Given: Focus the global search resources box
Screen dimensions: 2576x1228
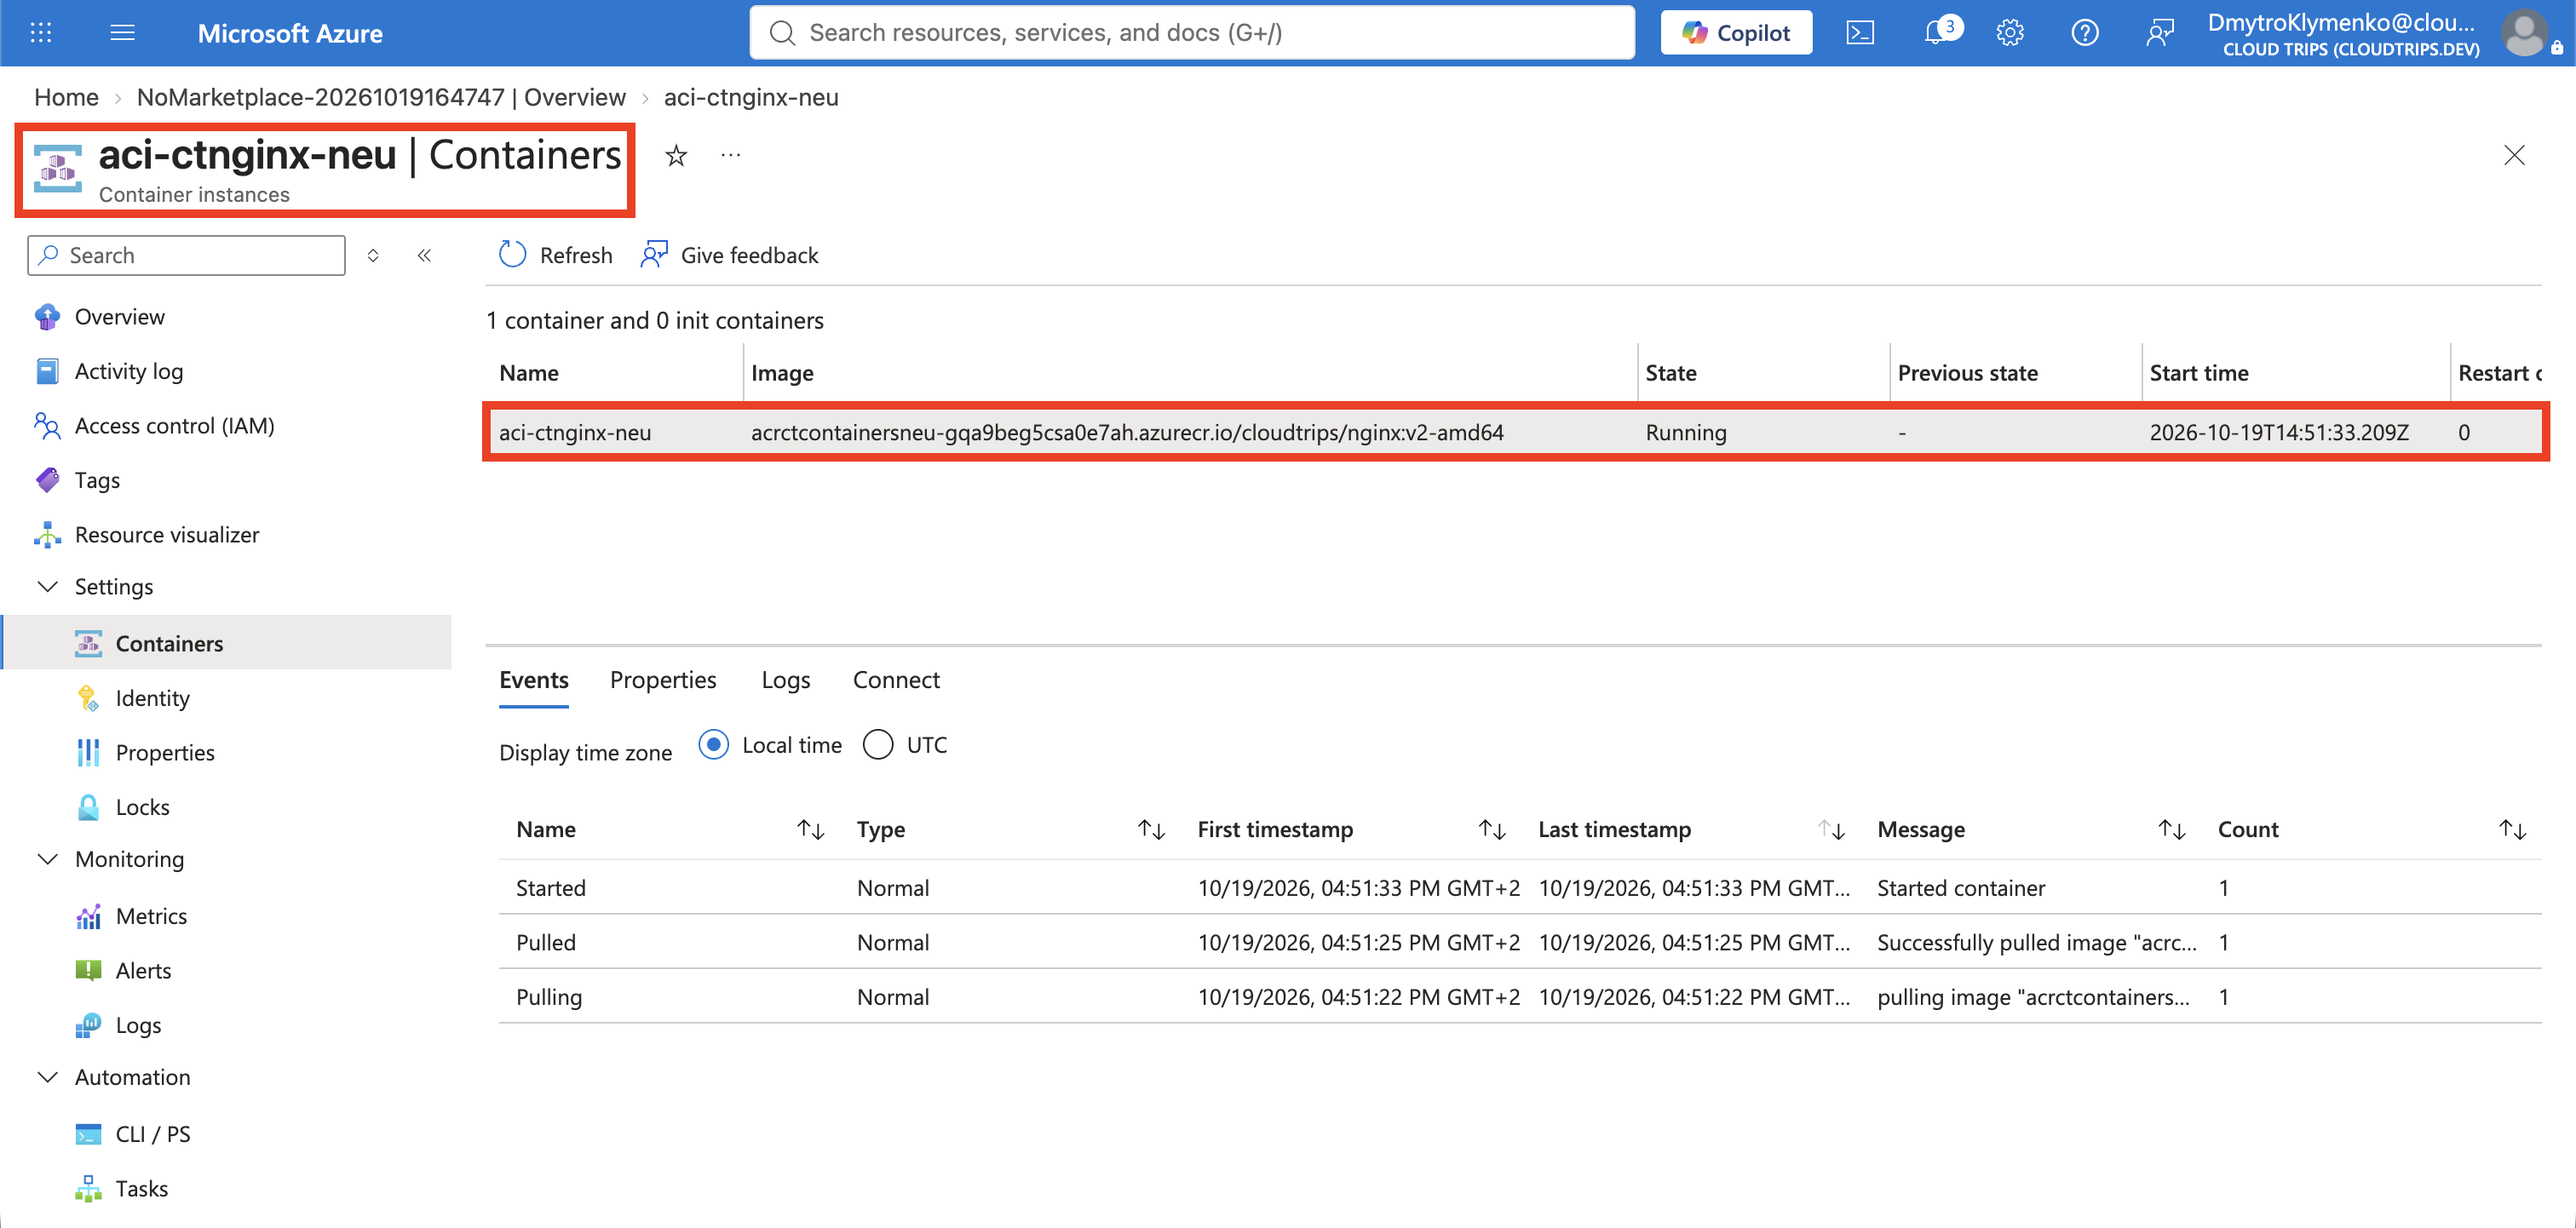Looking at the screenshot, I should (1192, 33).
